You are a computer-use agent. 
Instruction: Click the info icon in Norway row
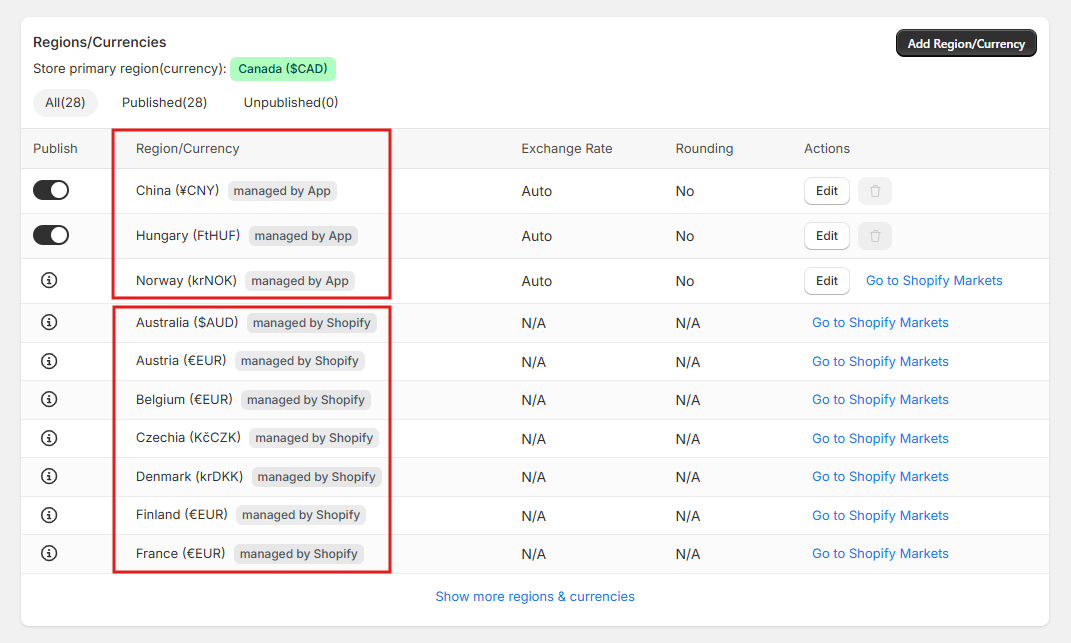point(49,280)
